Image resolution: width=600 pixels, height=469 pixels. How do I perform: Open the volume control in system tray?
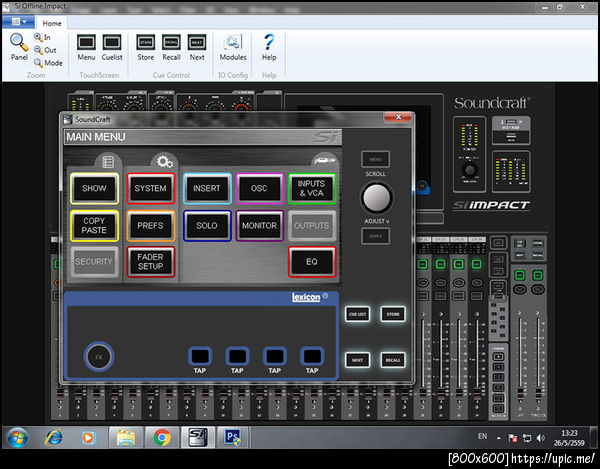click(541, 438)
